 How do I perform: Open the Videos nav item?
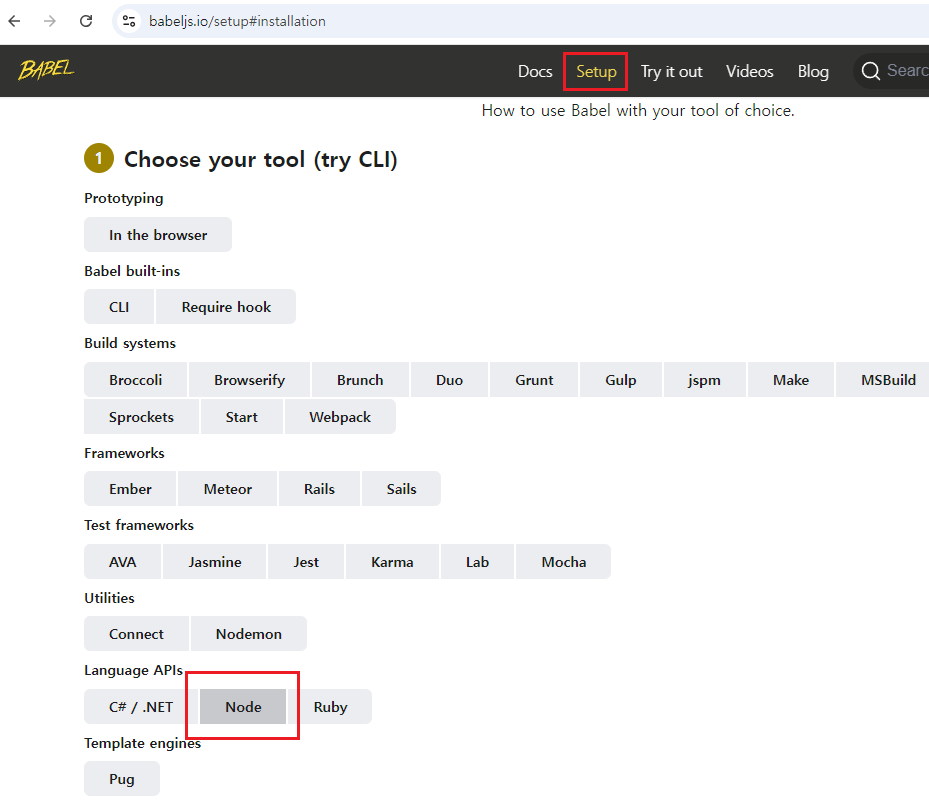click(749, 72)
